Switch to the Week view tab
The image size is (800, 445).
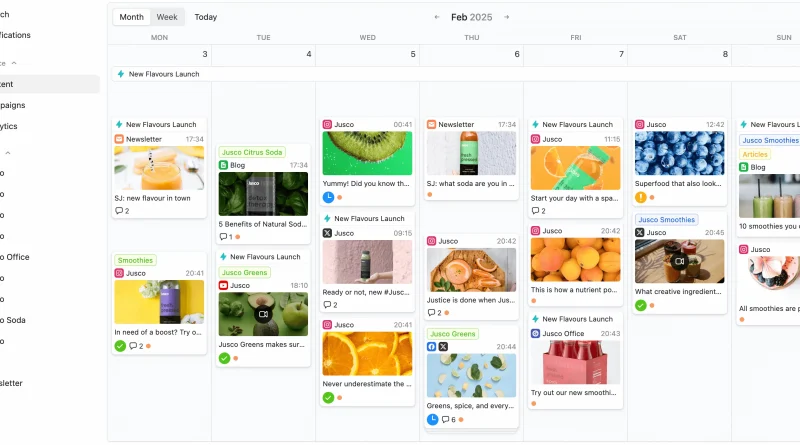tap(167, 17)
